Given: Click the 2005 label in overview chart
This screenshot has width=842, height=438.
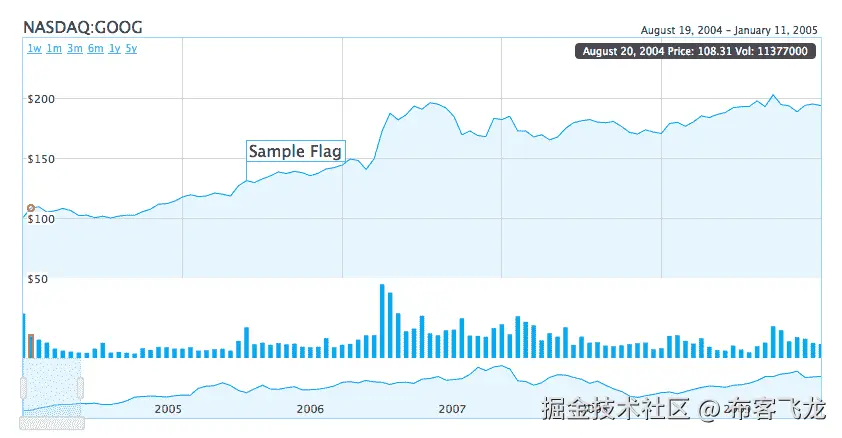Looking at the screenshot, I should [168, 409].
